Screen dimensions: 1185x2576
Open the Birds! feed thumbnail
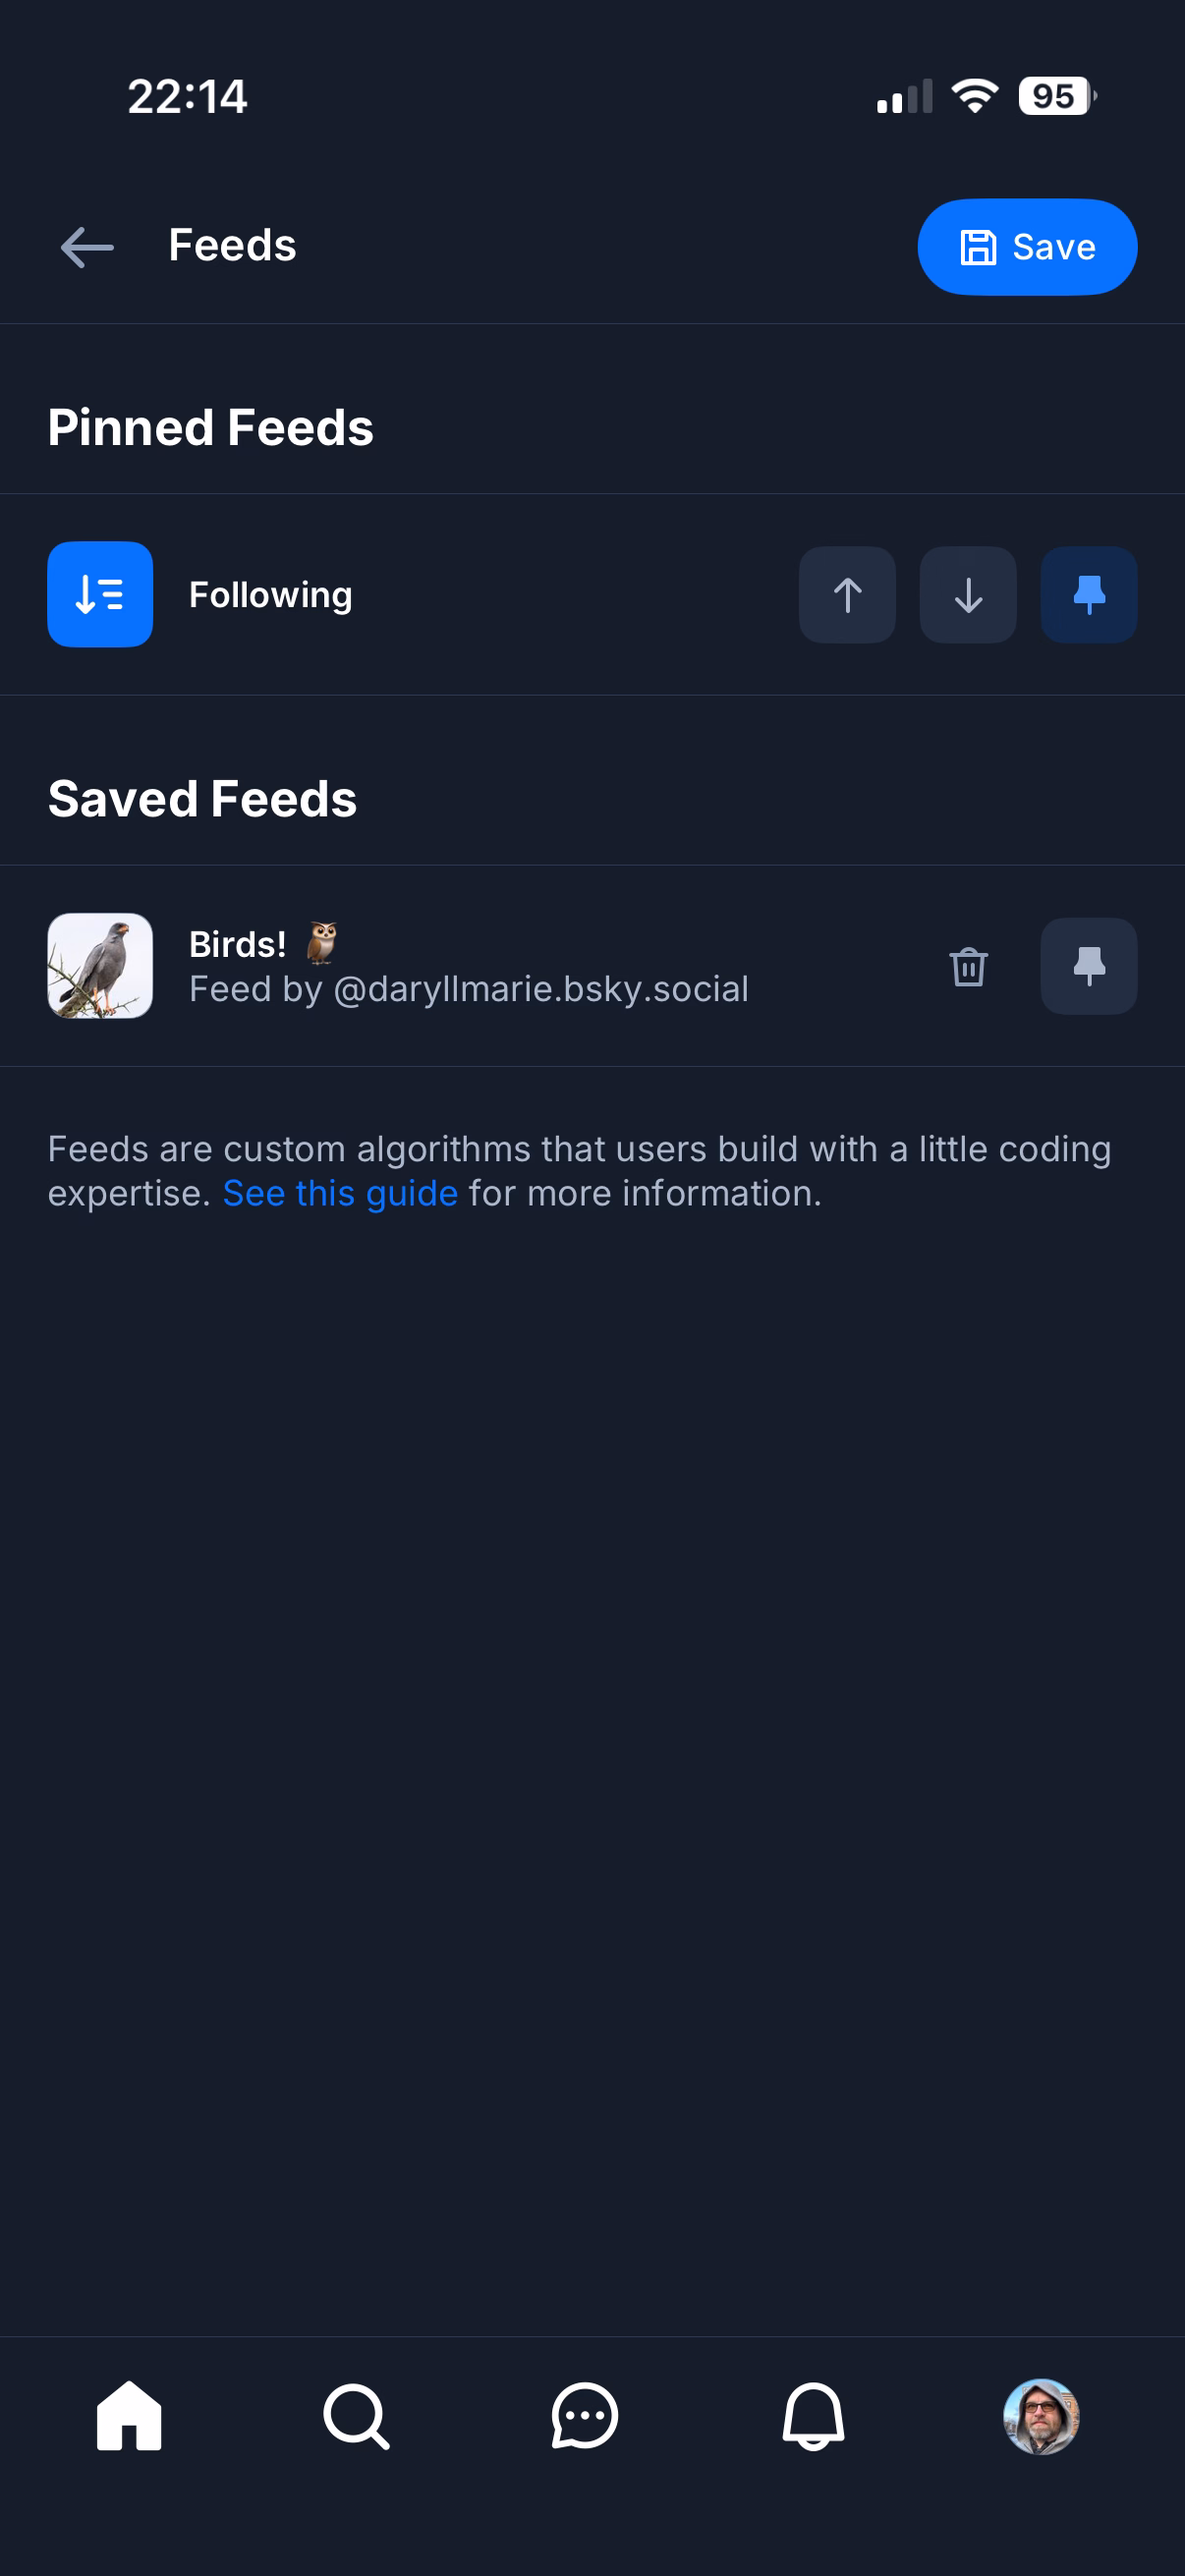point(100,966)
